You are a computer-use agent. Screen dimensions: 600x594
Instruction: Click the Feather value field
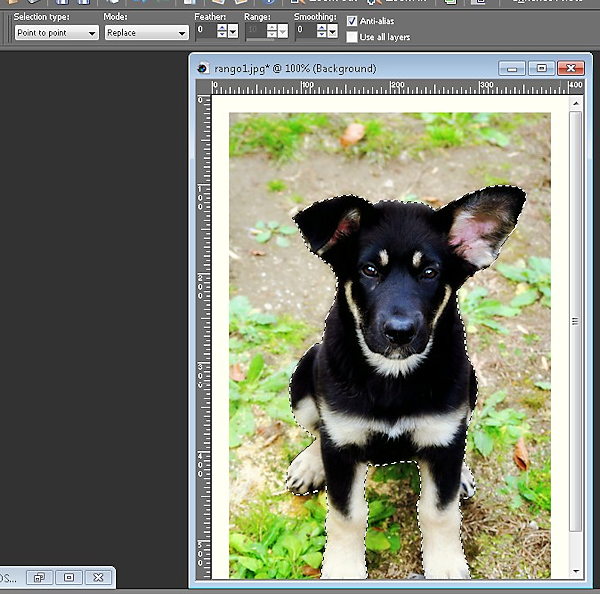206,30
